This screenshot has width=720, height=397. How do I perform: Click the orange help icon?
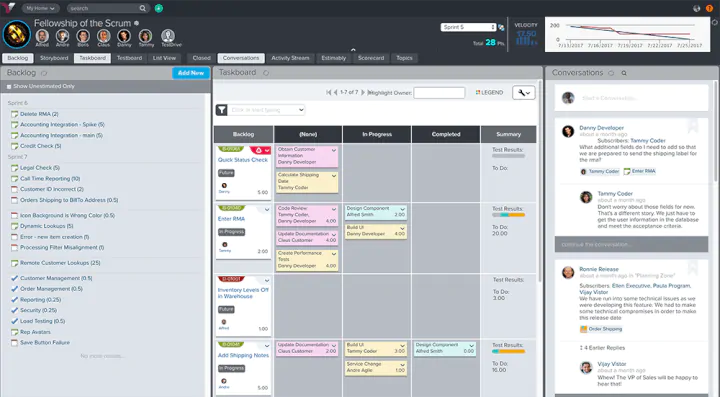click(x=709, y=8)
